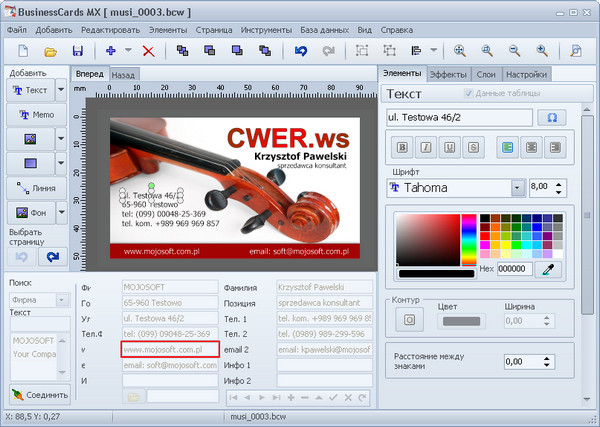The image size is (600, 427).
Task: Open the Tahoma font dropdown
Action: (x=517, y=187)
